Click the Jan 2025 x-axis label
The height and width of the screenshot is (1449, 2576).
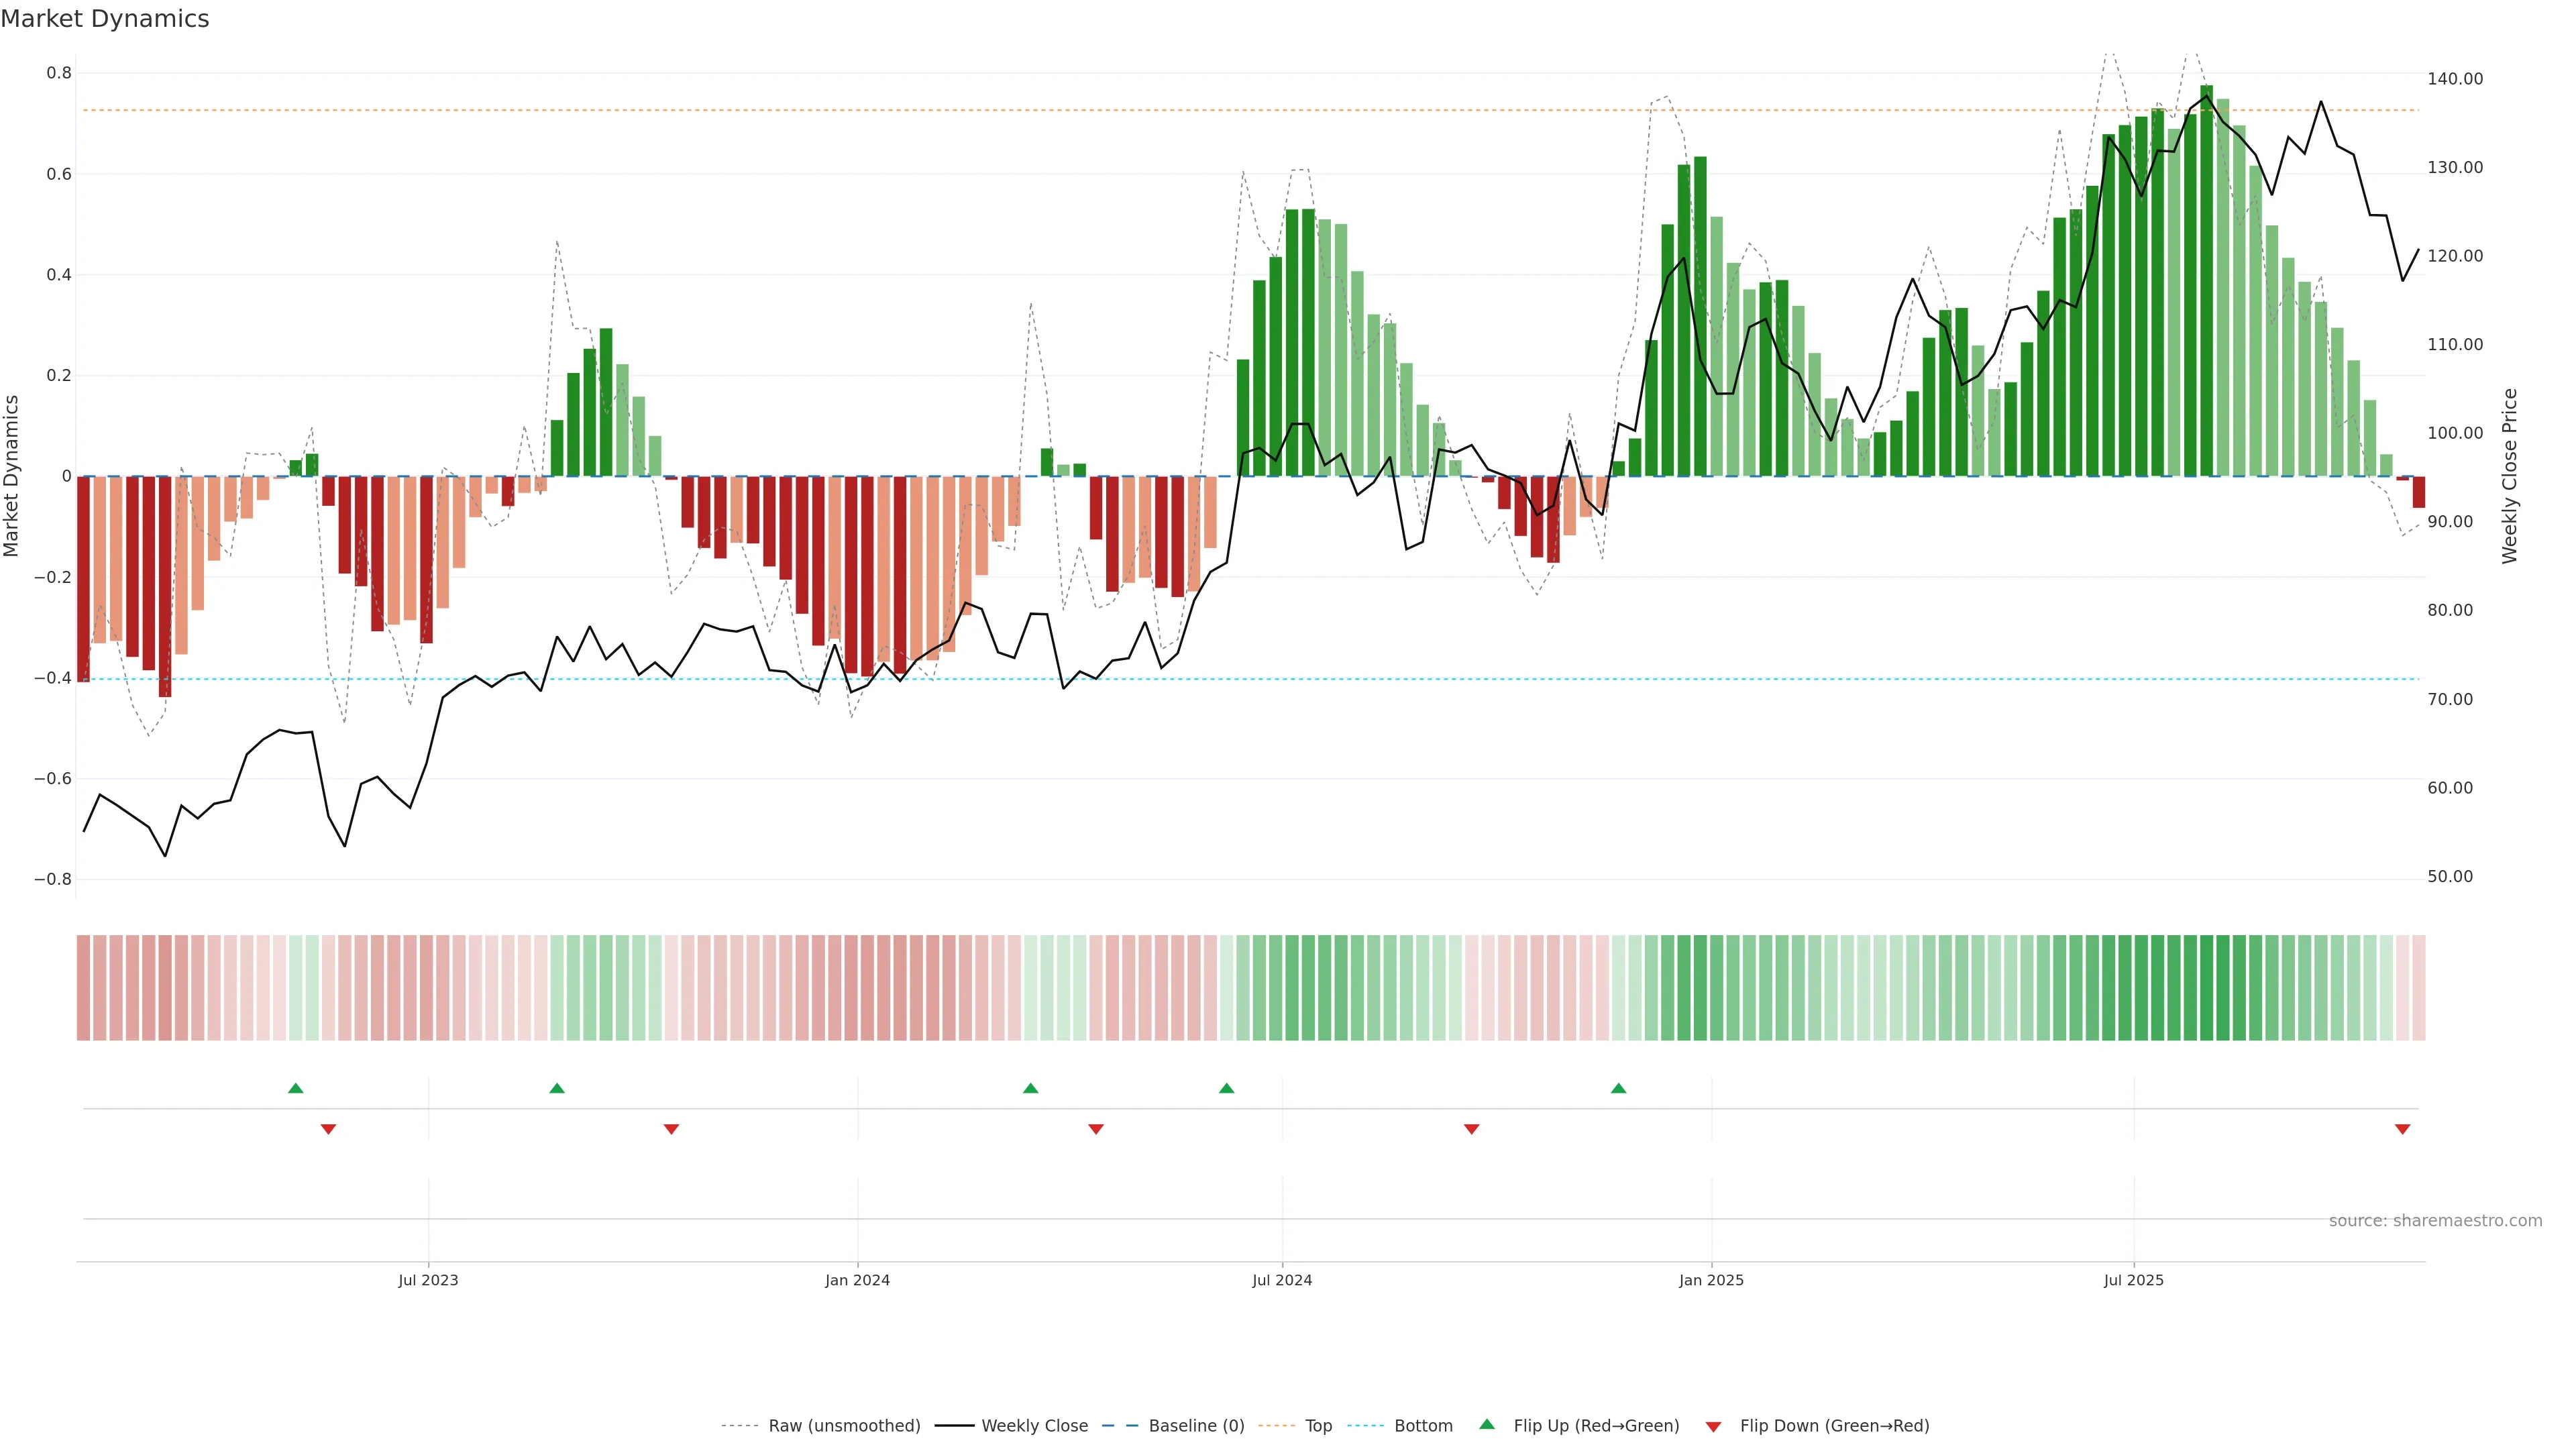(1711, 1280)
